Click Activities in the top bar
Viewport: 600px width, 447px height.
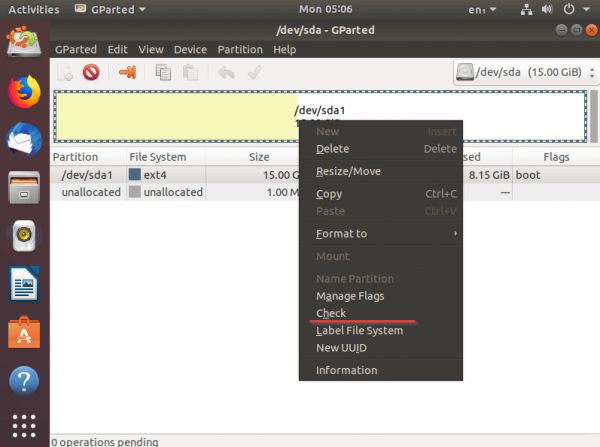coord(34,9)
